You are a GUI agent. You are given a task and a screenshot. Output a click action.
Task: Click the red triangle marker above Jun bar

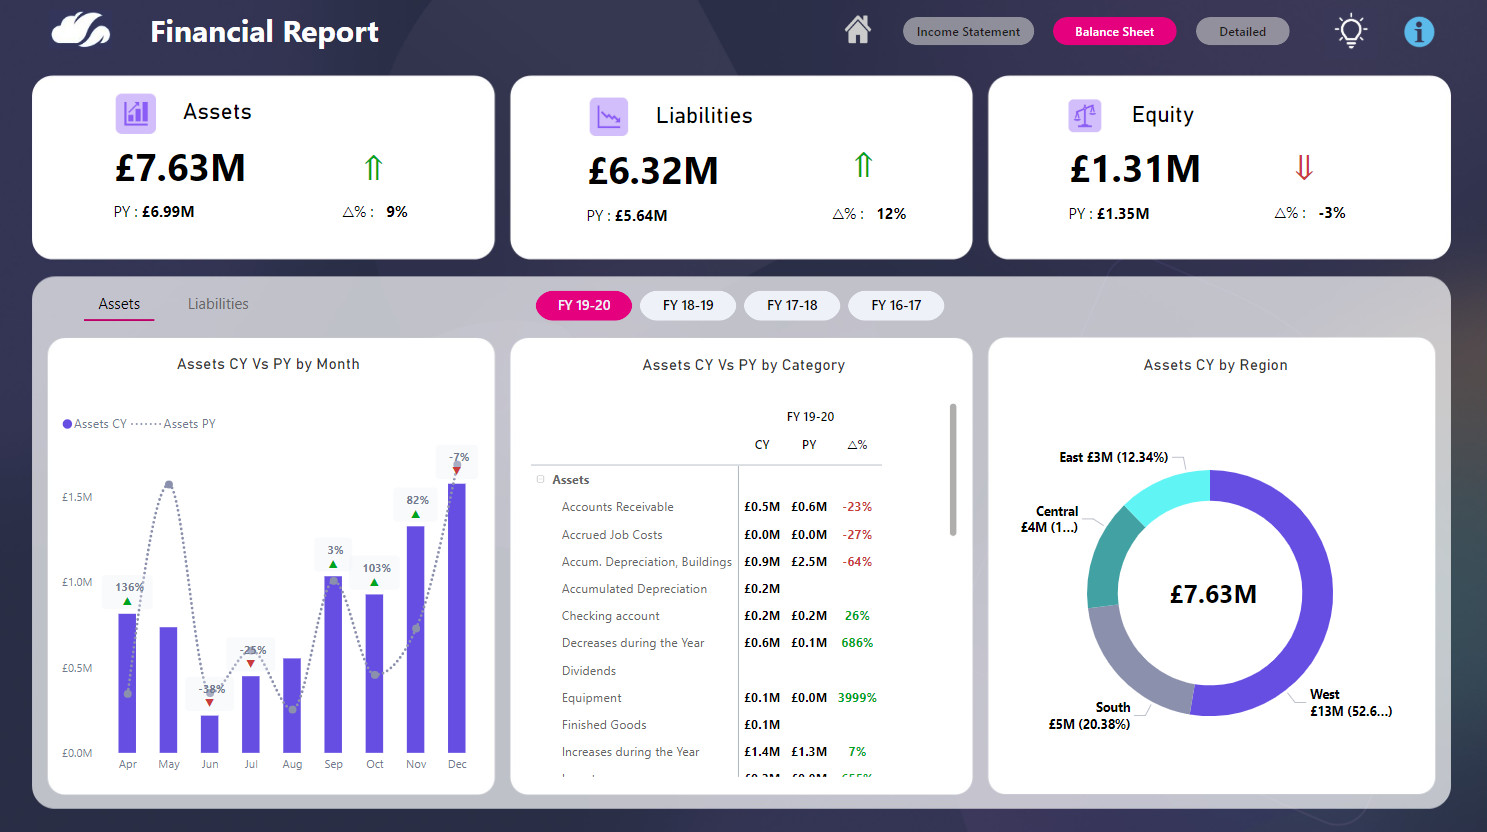click(x=209, y=703)
